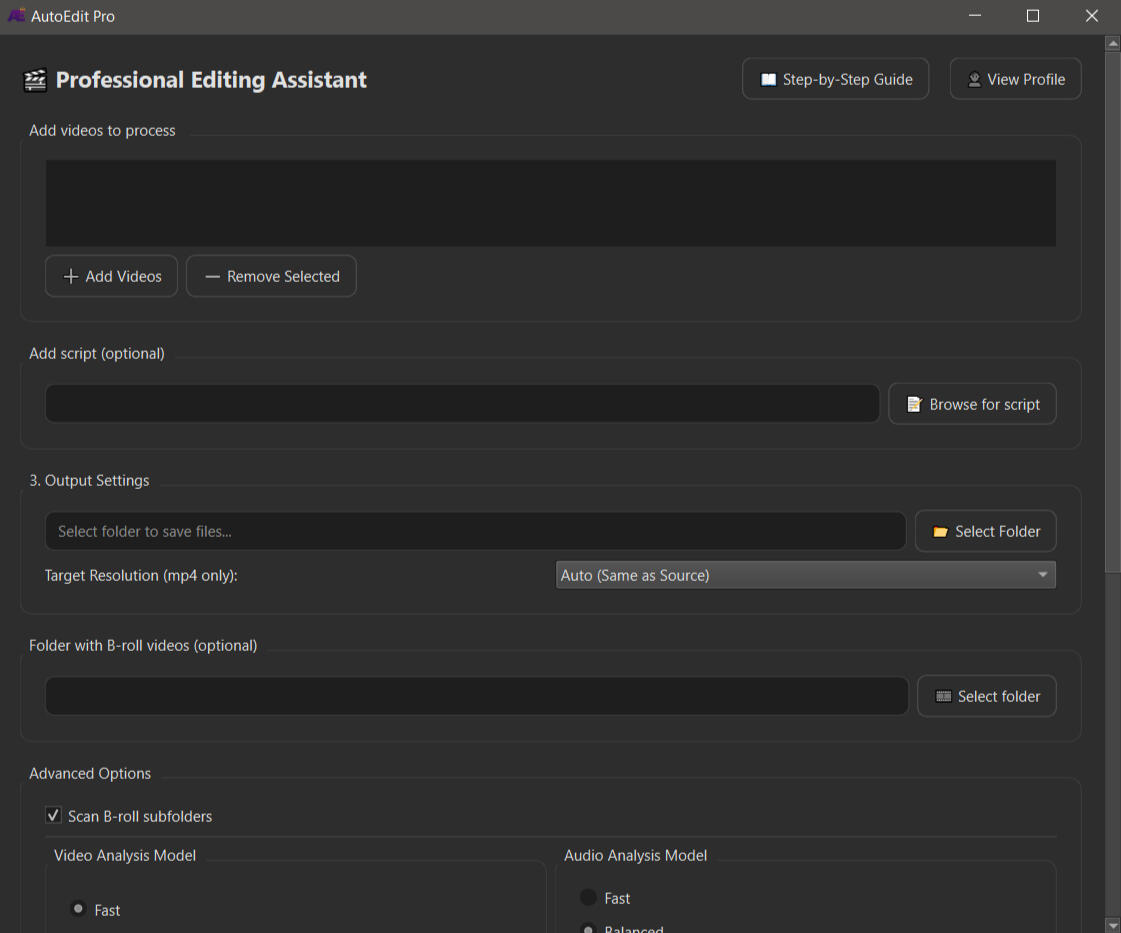Click the script path text field

(462, 404)
